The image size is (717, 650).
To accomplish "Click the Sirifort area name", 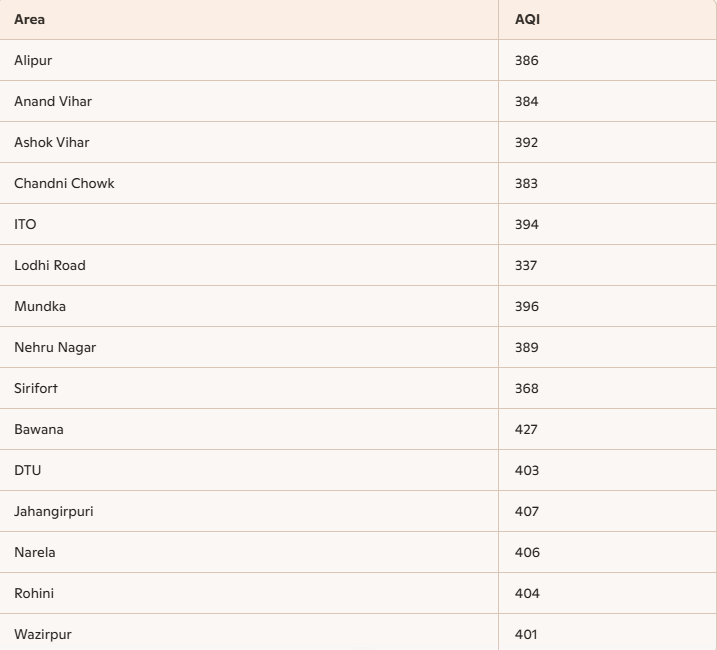I will [x=36, y=388].
